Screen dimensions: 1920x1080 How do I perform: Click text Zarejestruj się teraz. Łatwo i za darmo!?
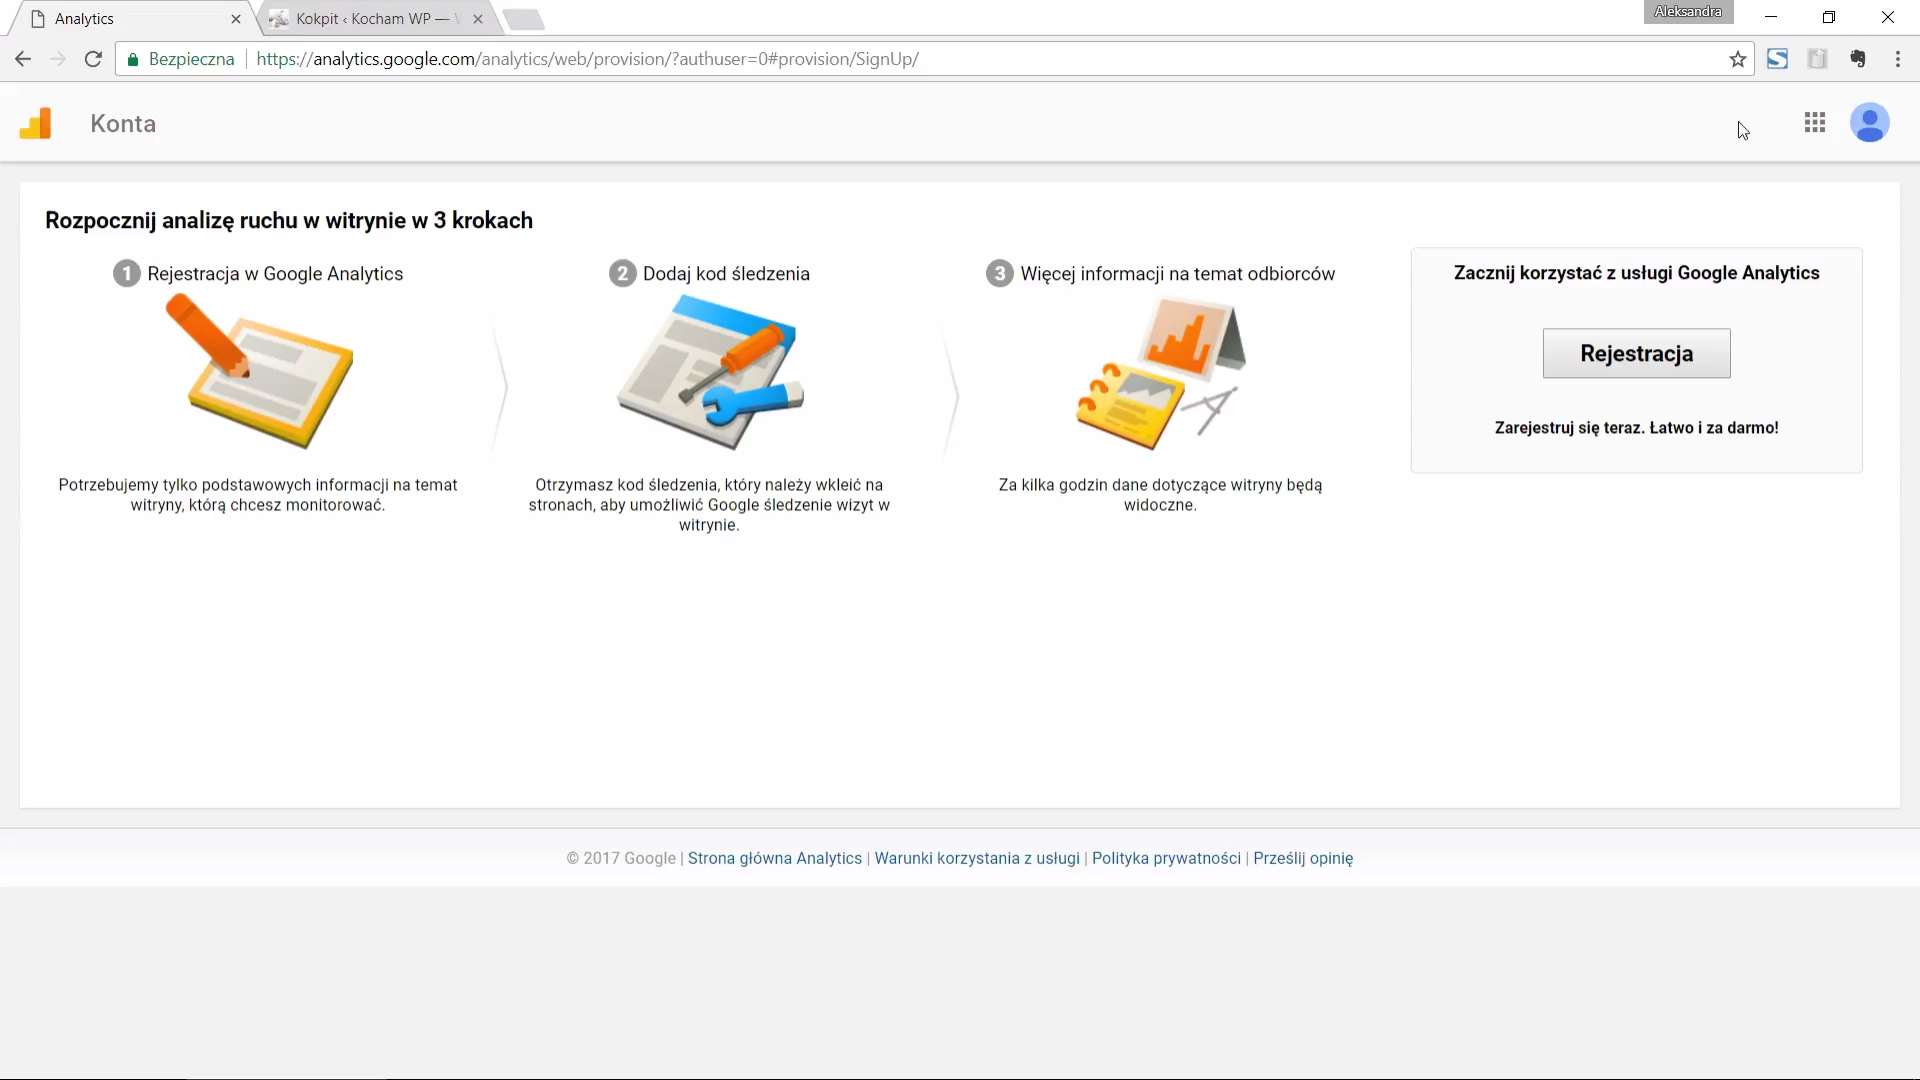click(1636, 428)
